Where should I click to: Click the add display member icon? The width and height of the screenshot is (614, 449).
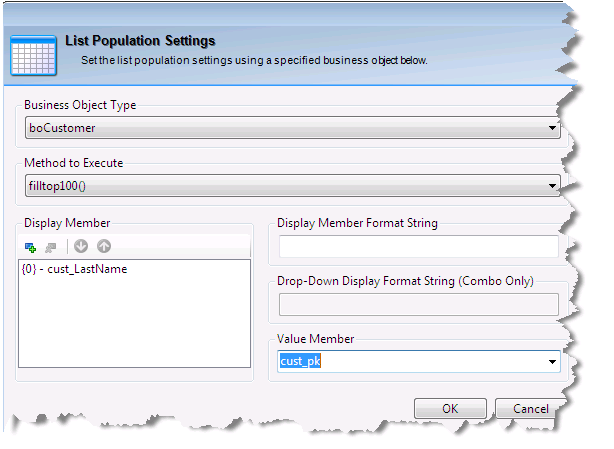coord(31,247)
